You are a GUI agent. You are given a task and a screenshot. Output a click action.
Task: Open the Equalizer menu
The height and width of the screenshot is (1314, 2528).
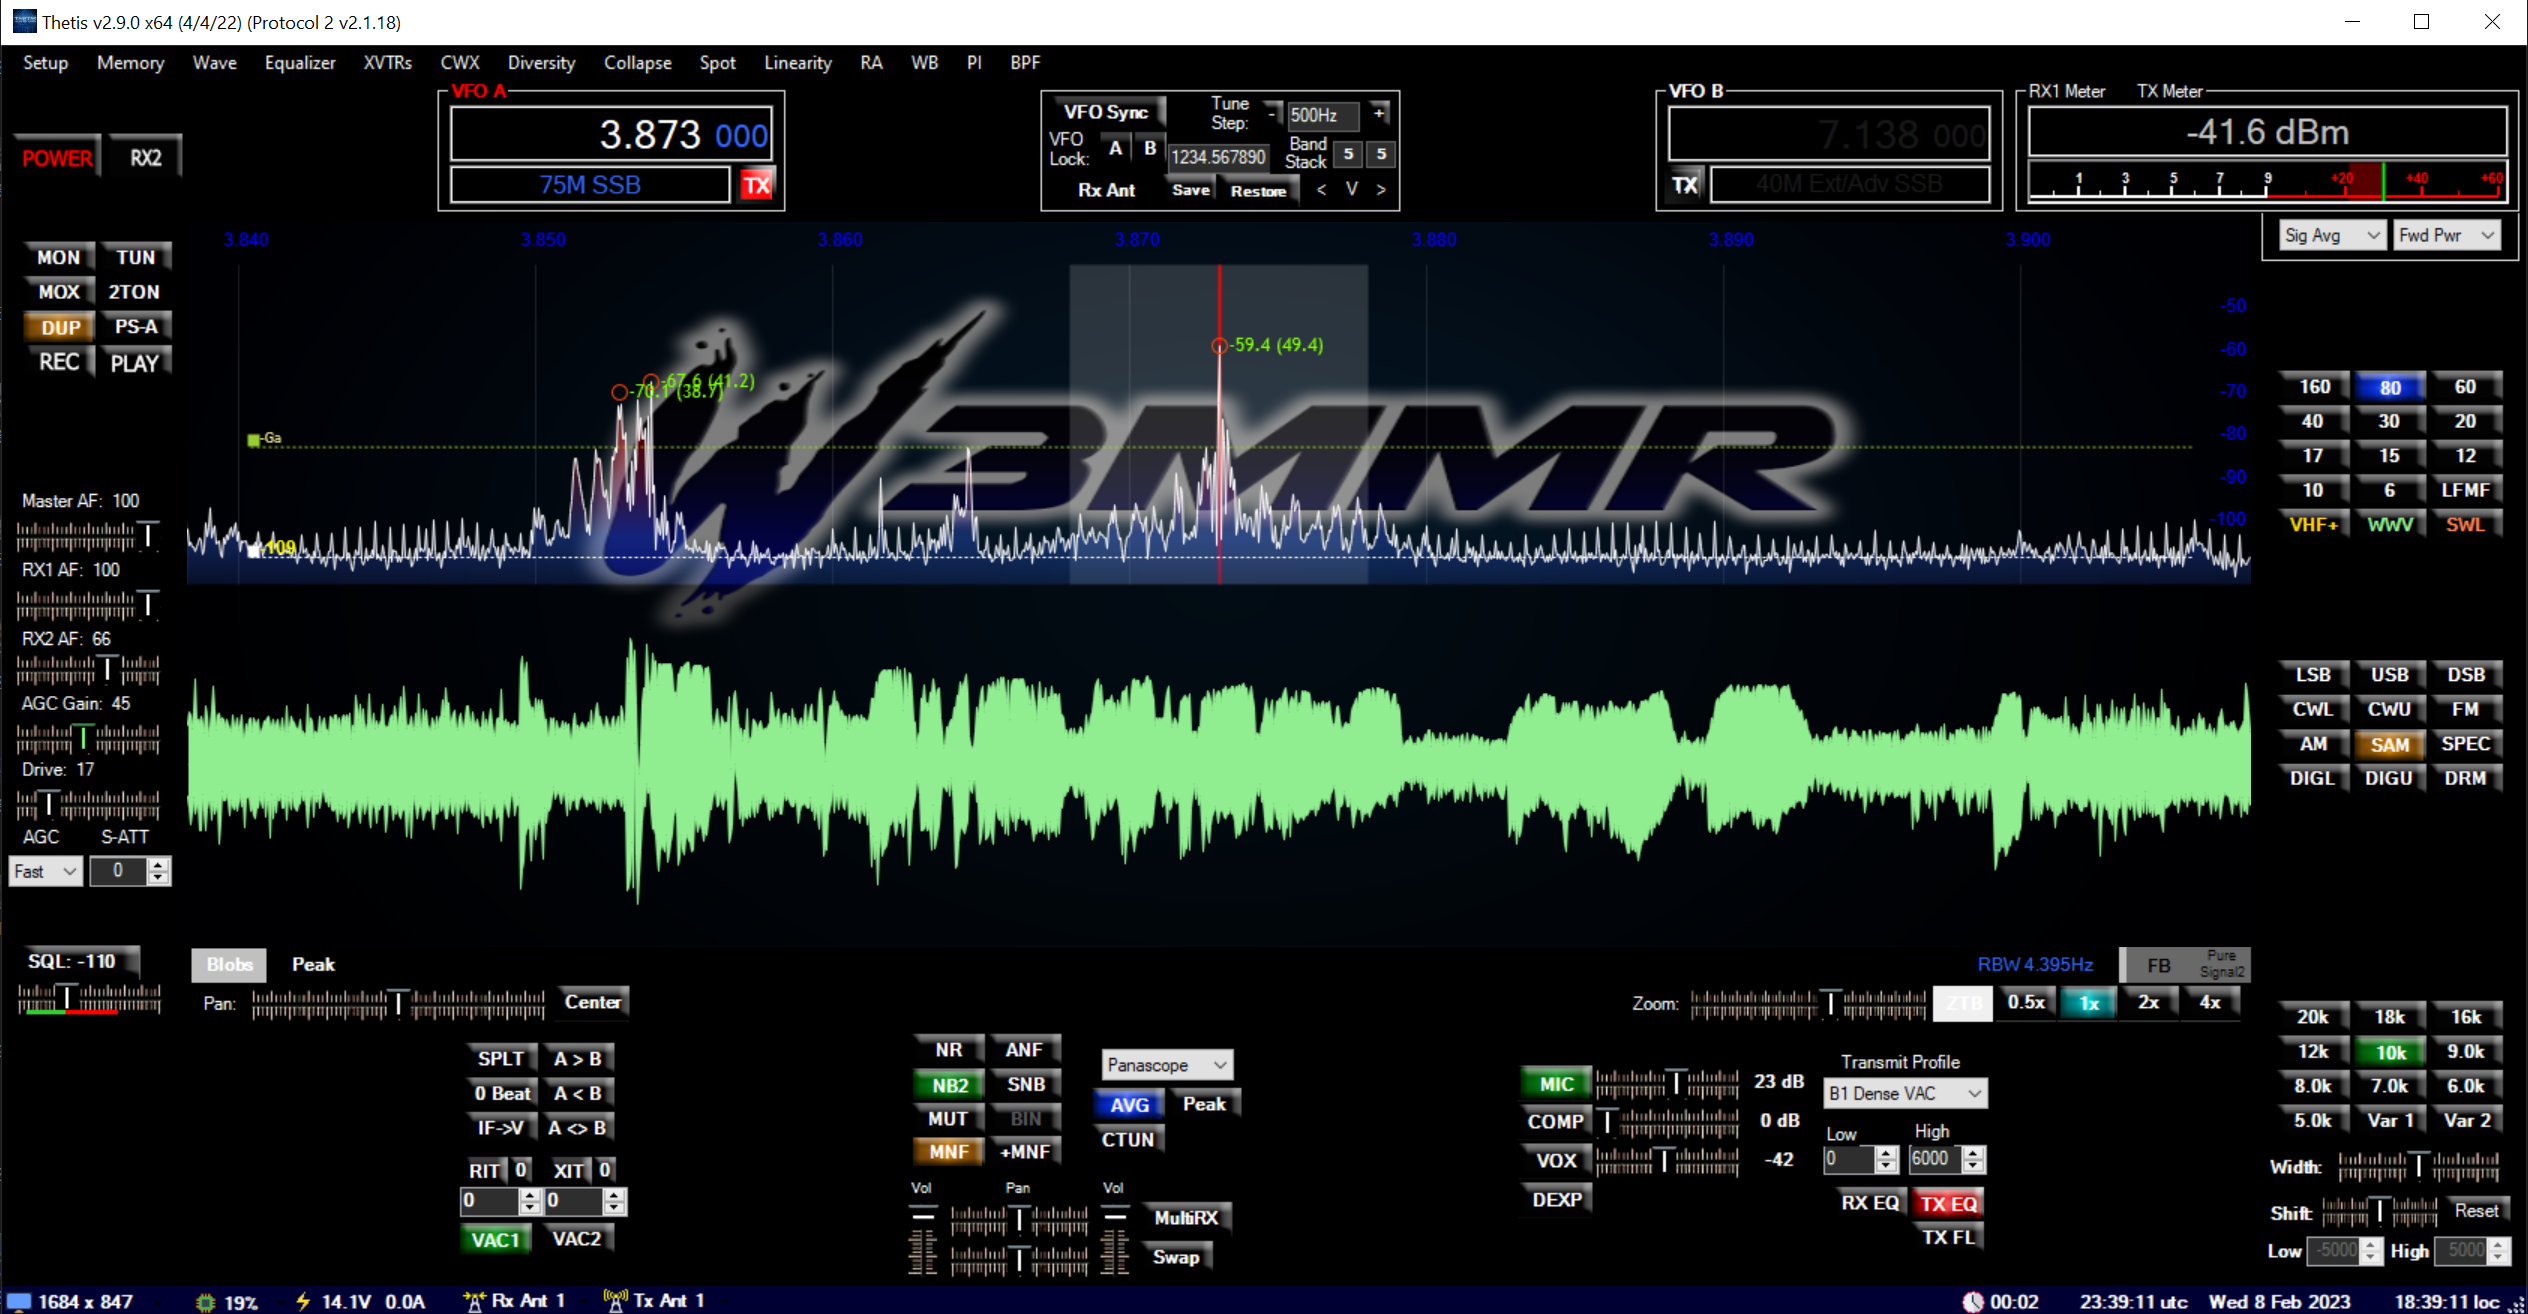click(299, 63)
